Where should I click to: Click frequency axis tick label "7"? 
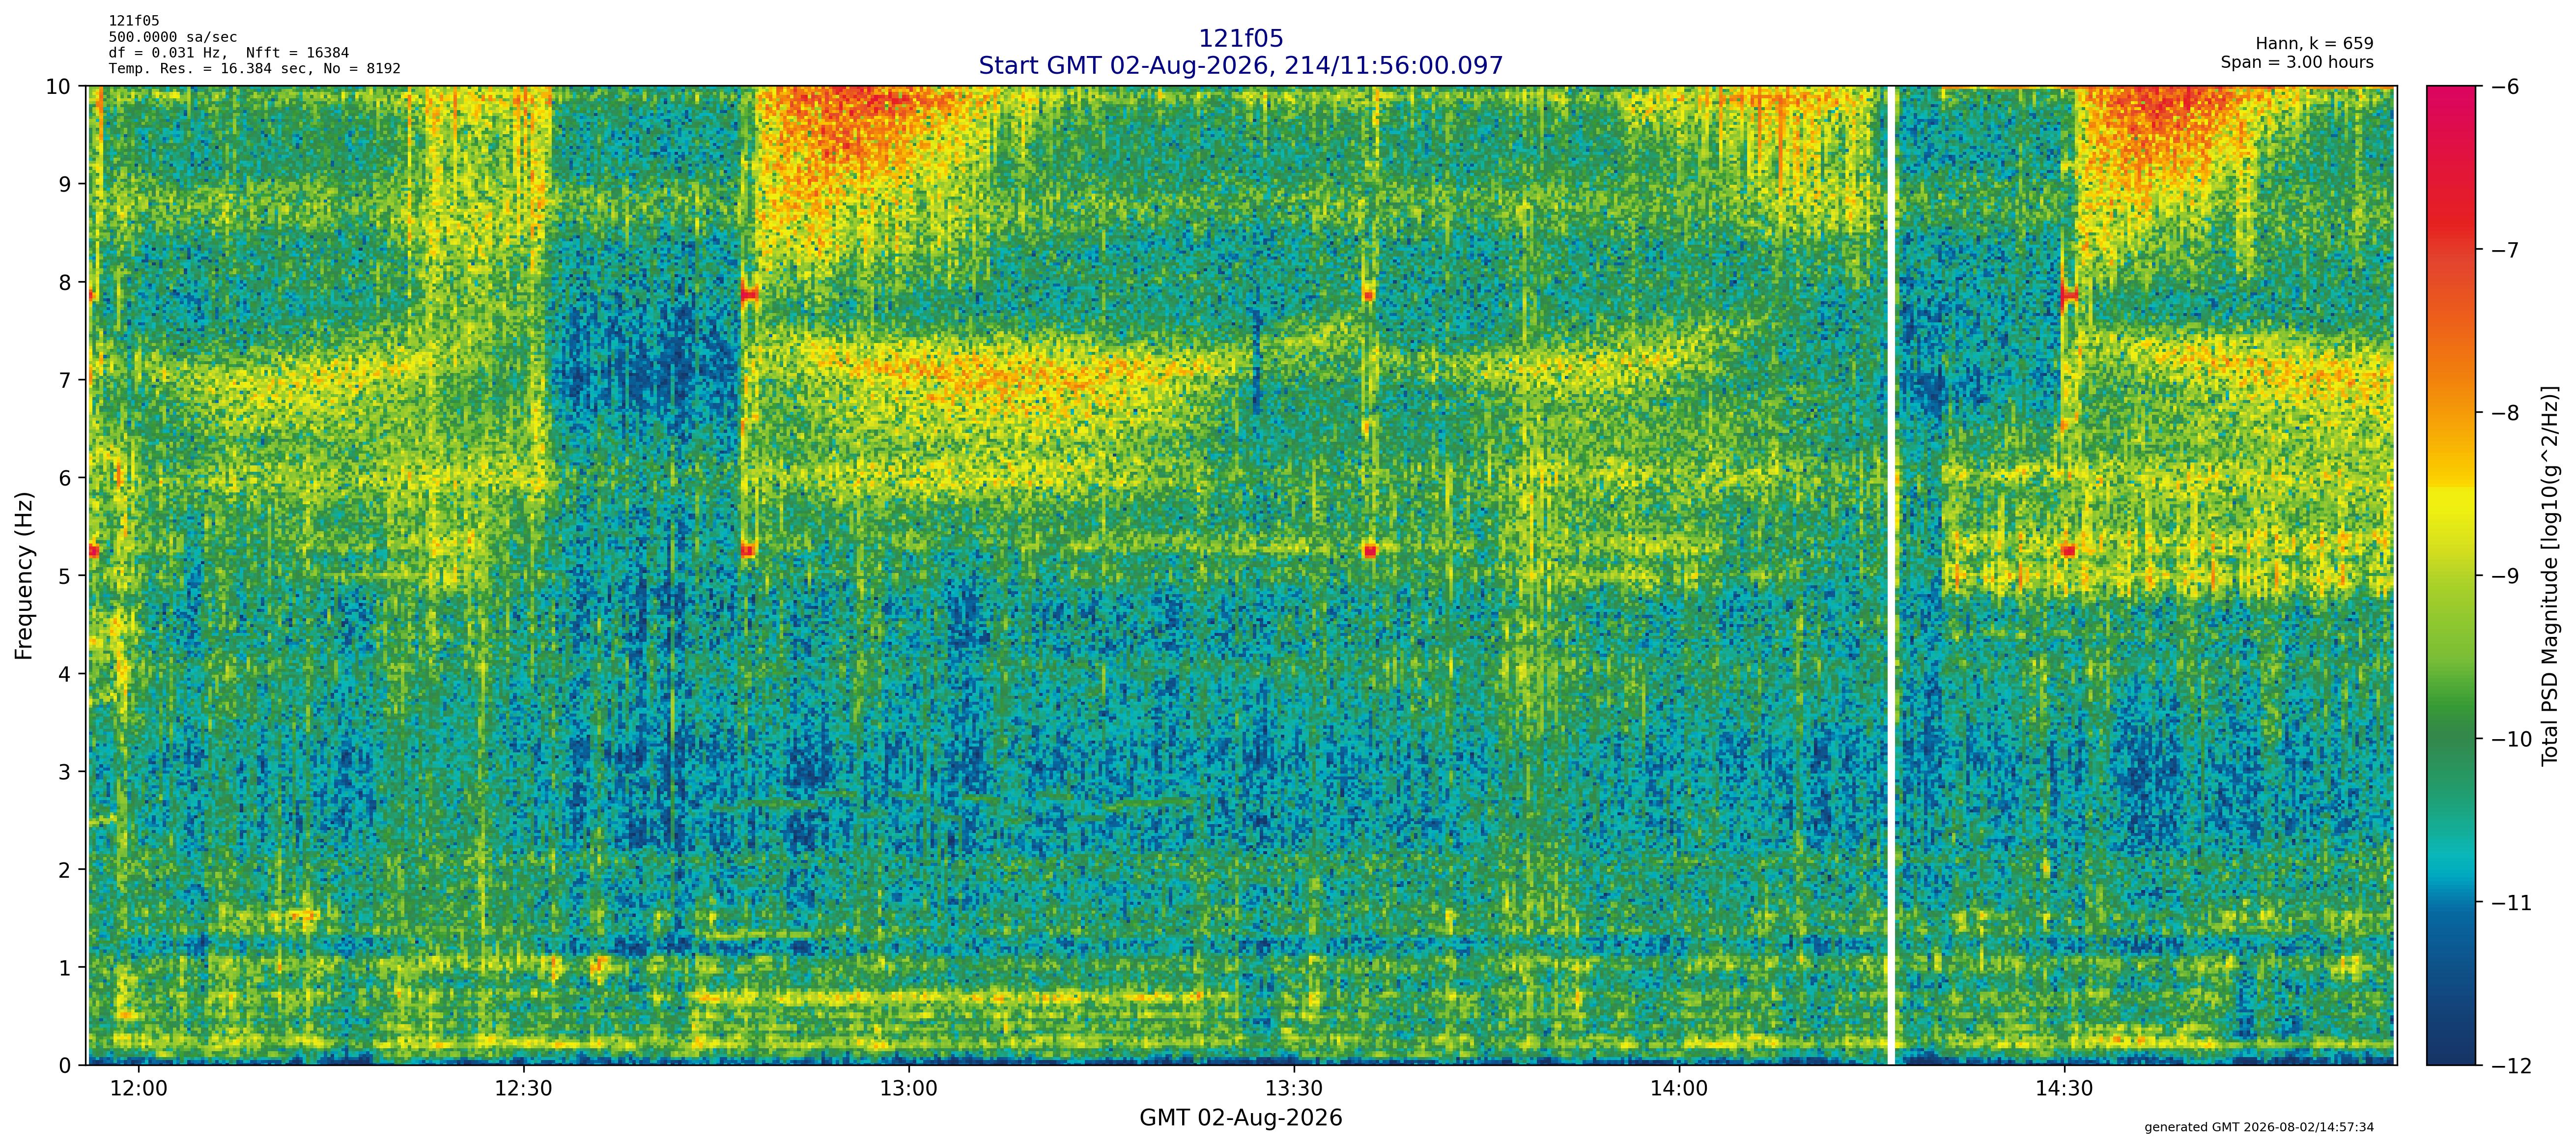(x=65, y=380)
